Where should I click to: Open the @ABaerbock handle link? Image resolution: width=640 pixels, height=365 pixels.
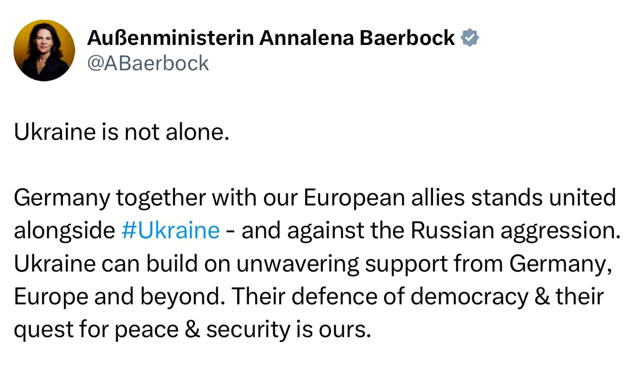click(148, 63)
